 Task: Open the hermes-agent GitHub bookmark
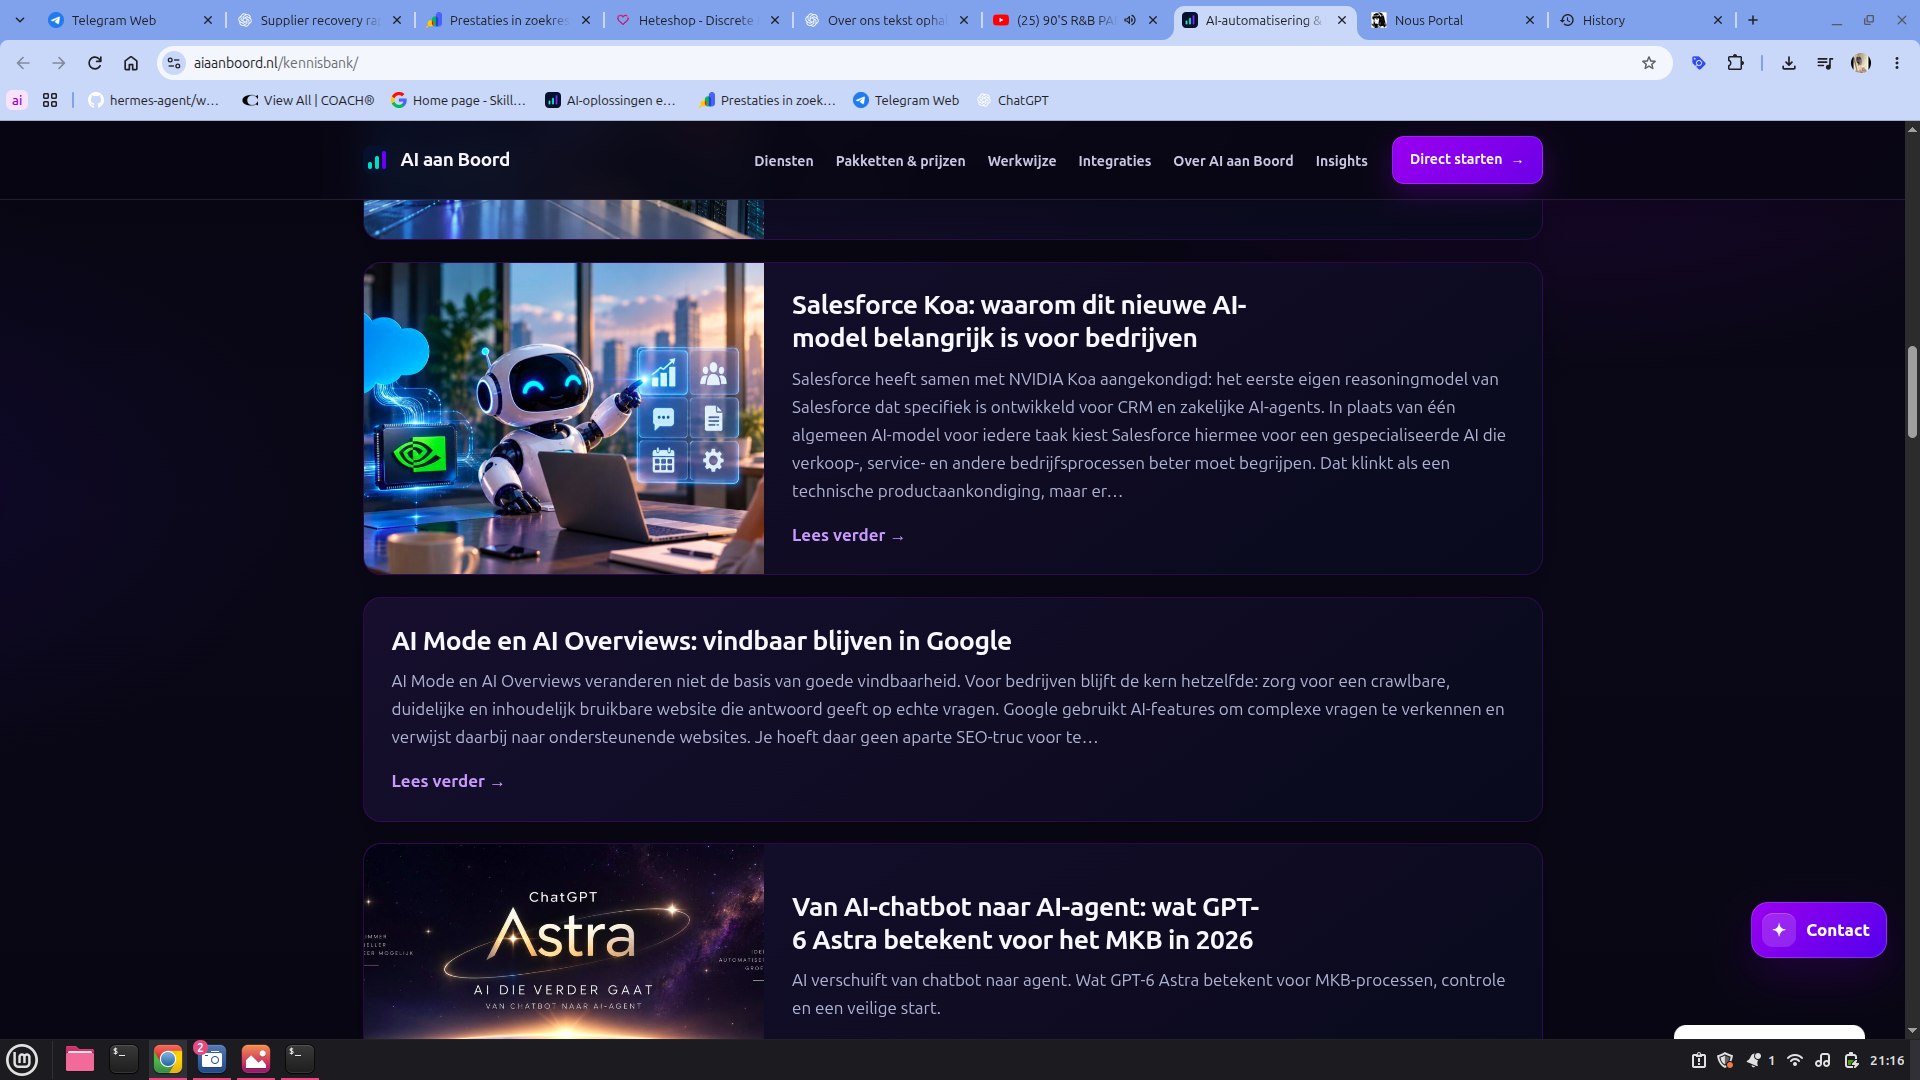154,100
